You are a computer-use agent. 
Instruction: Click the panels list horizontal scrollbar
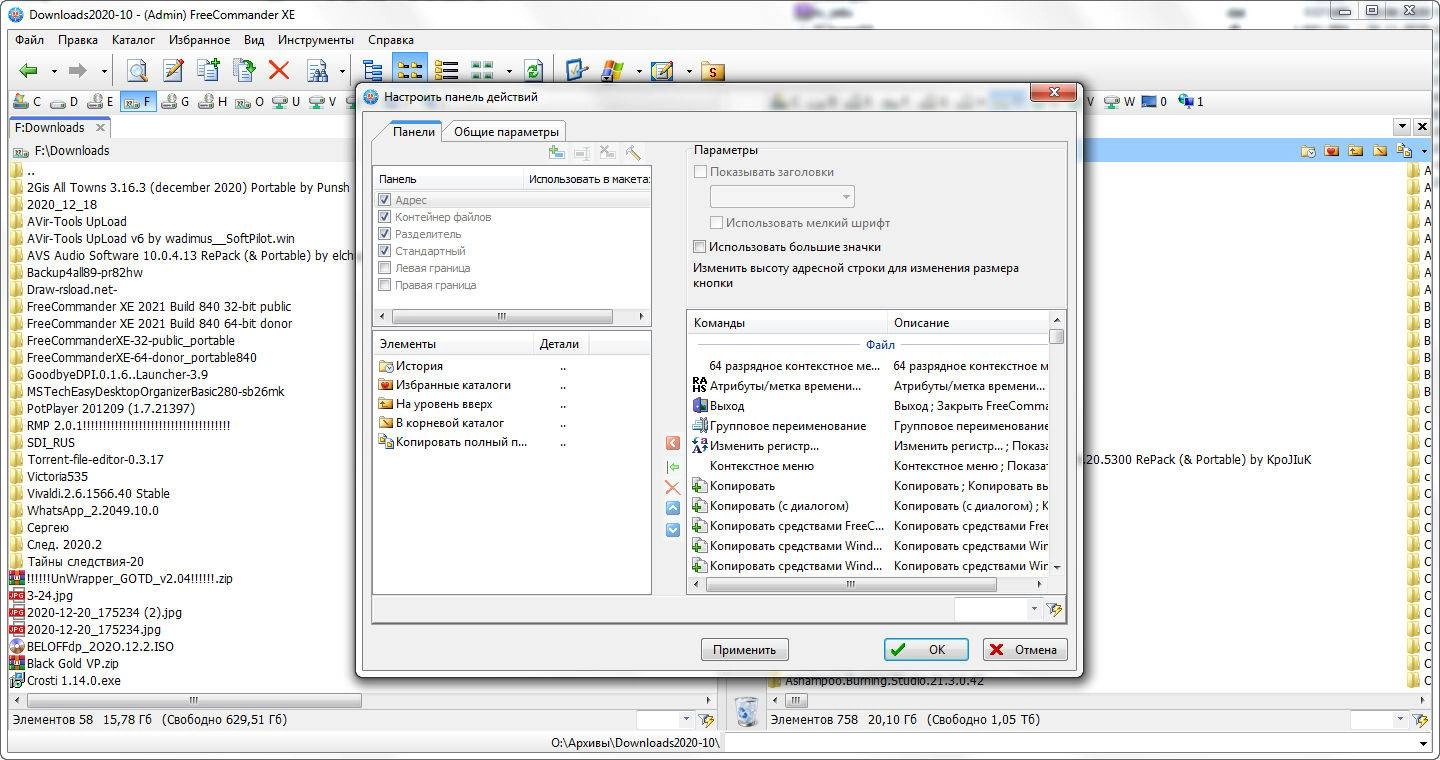coord(511,316)
